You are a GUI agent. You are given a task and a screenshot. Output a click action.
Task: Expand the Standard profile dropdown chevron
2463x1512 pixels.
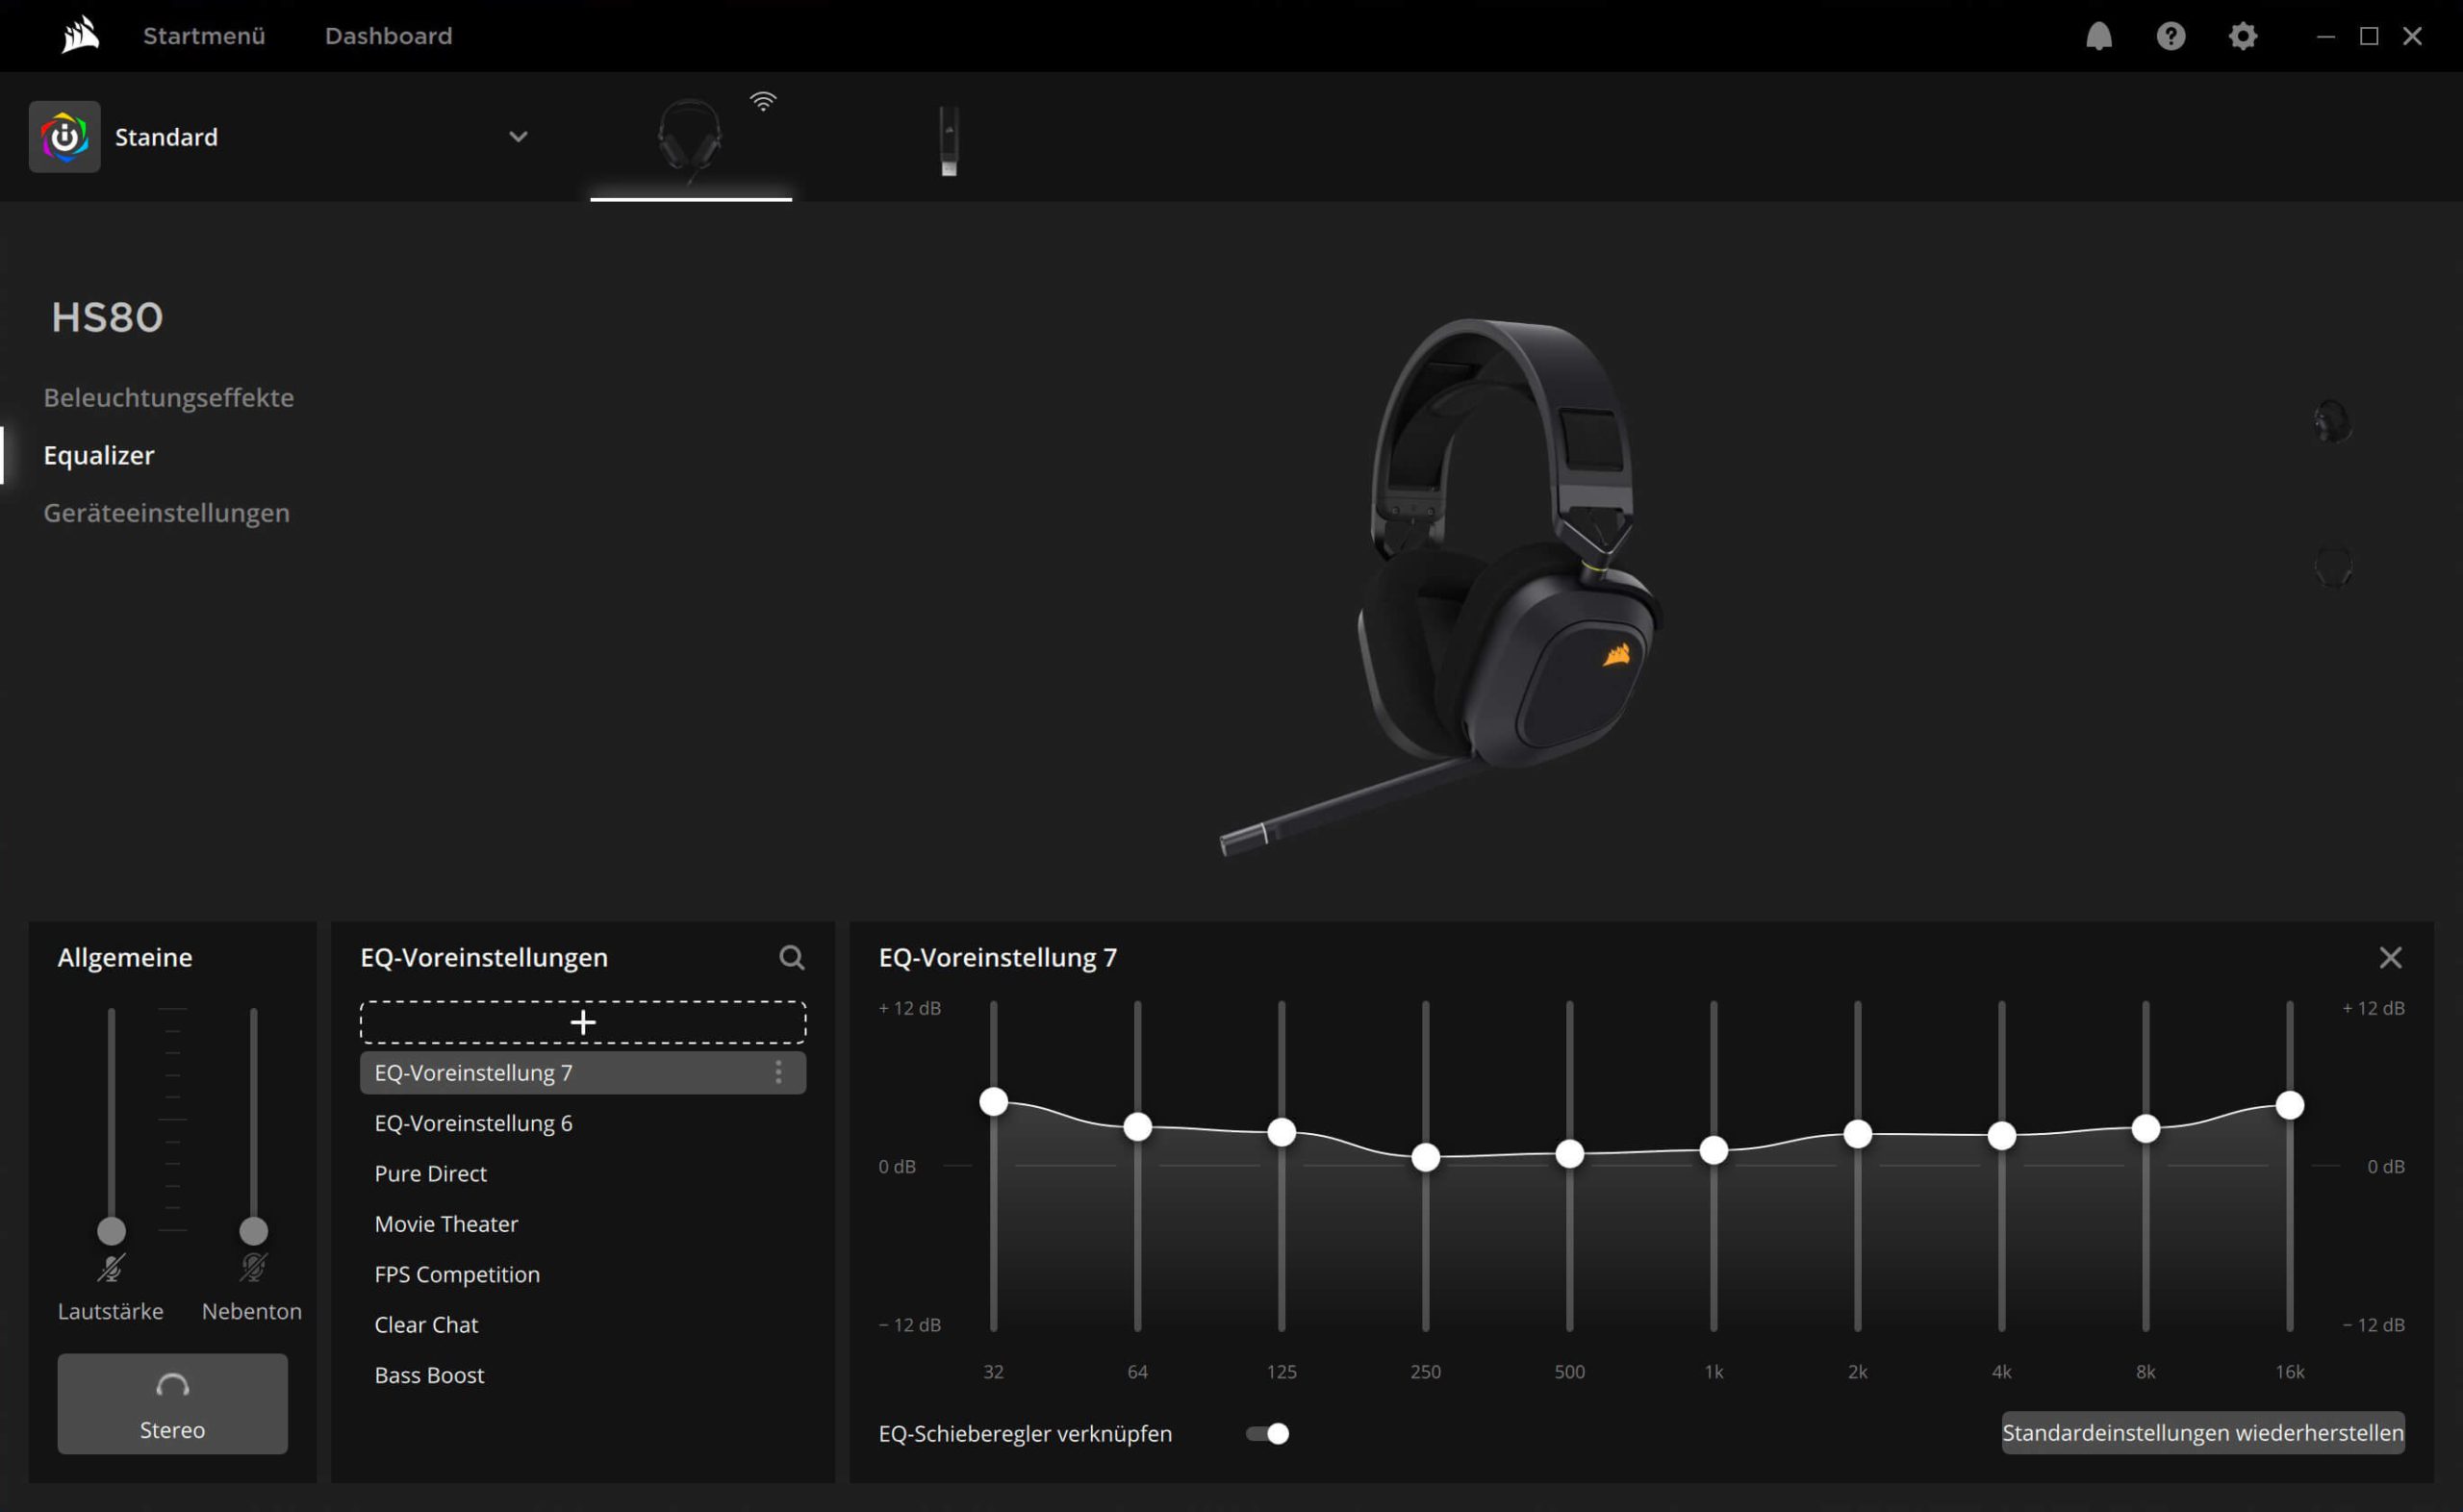(x=517, y=137)
